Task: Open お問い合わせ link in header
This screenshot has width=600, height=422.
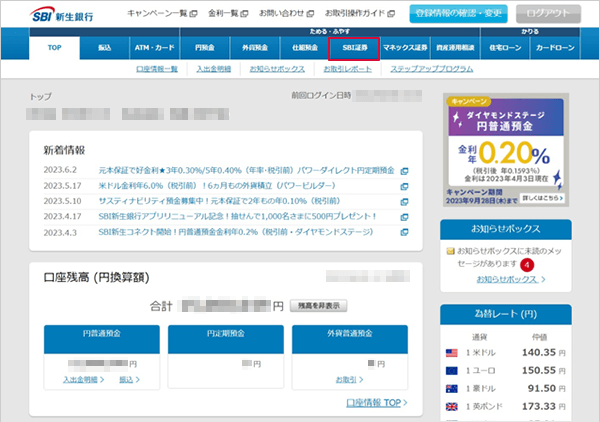Action: click(281, 13)
